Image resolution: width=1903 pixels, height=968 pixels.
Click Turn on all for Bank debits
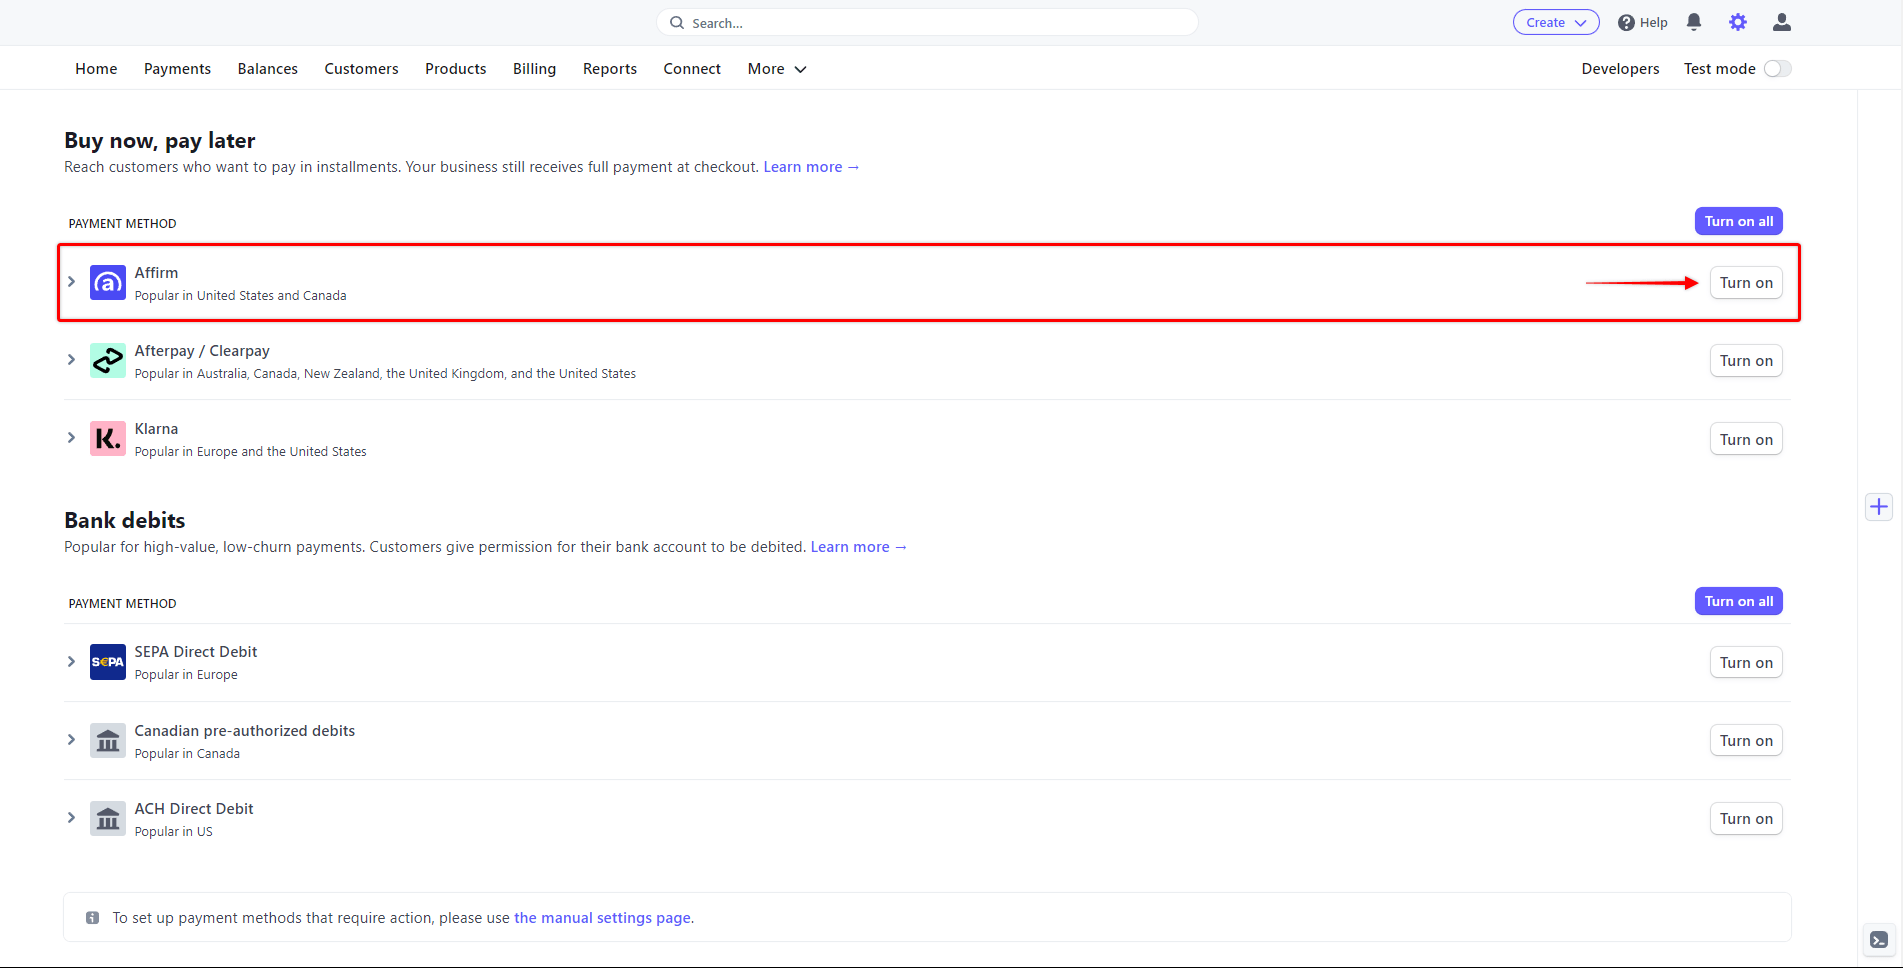coord(1738,600)
